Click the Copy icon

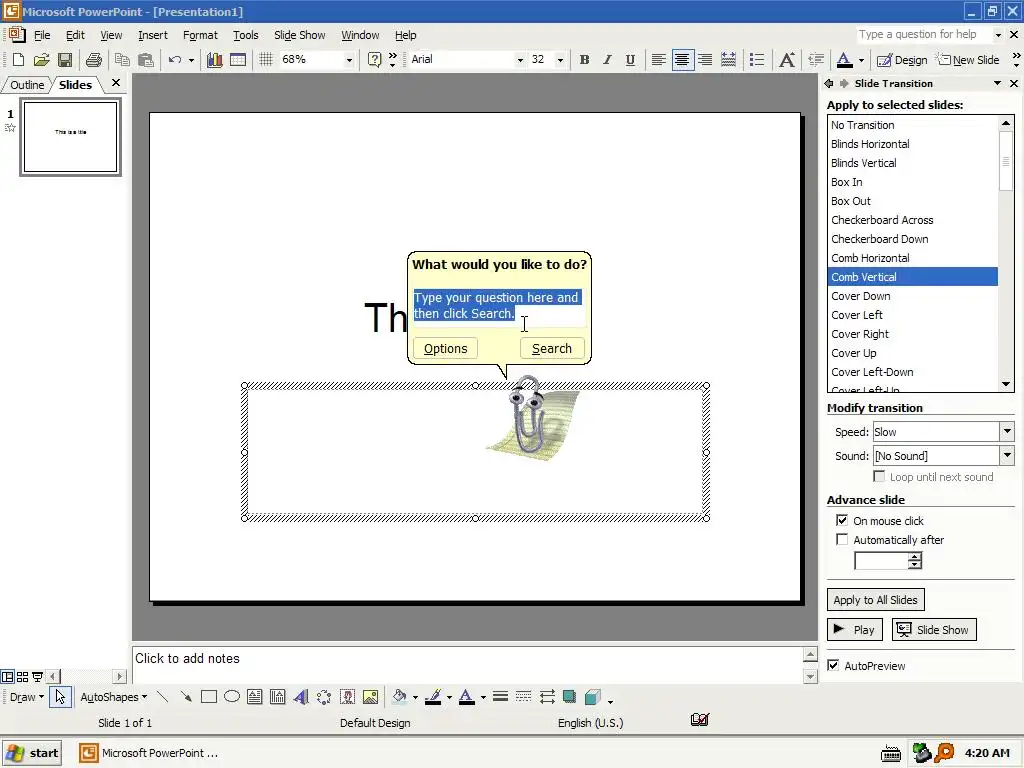(122, 59)
